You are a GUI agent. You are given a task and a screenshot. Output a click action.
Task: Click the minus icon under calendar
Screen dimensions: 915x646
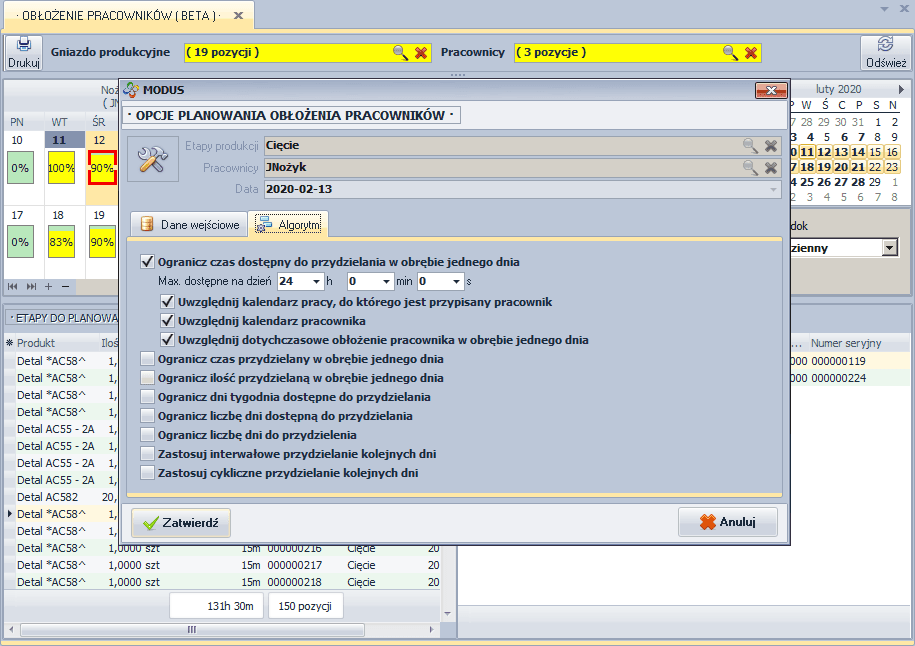pos(65,287)
